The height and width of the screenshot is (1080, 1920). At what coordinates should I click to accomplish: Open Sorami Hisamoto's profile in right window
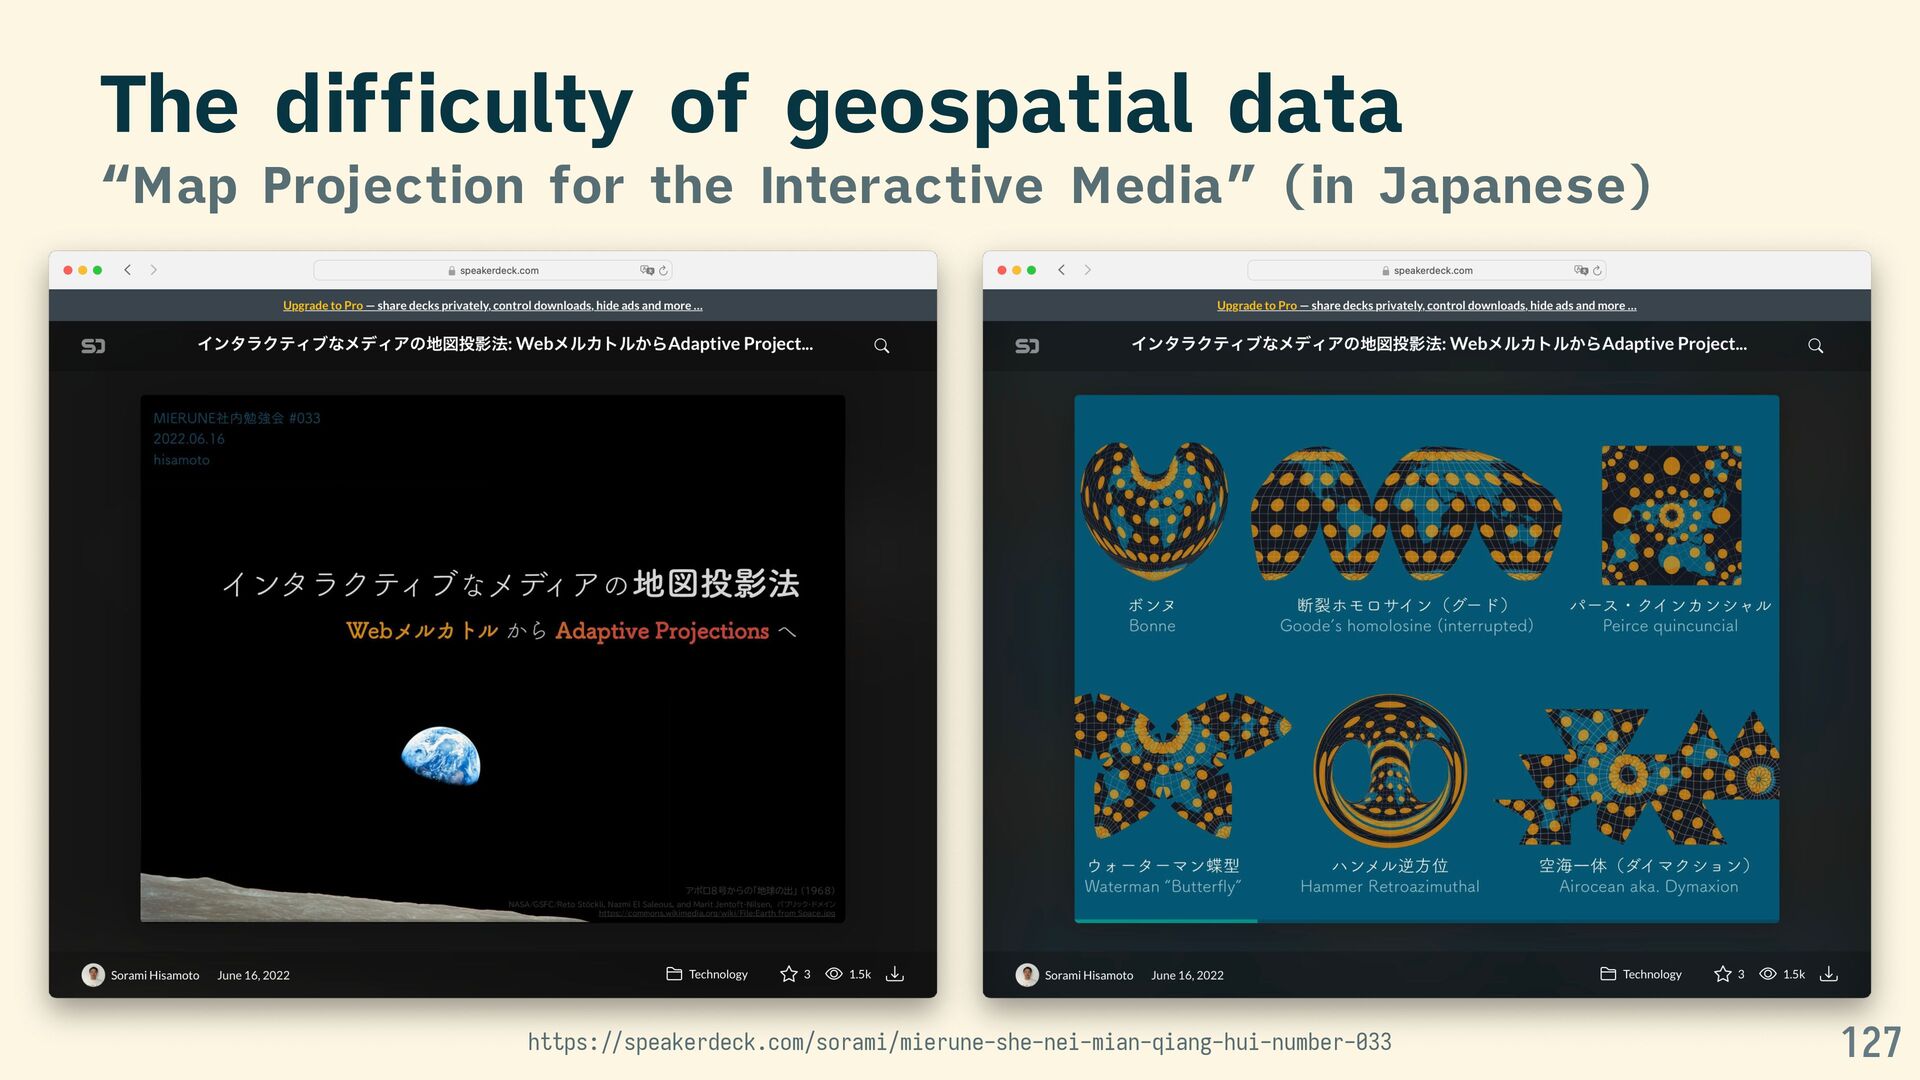[1088, 975]
